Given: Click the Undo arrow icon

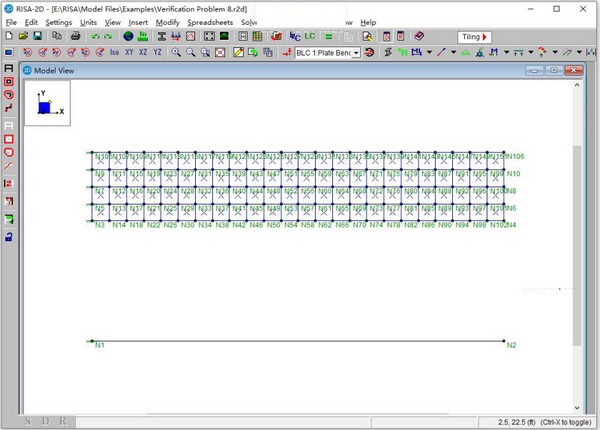Looking at the screenshot, I should point(95,36).
